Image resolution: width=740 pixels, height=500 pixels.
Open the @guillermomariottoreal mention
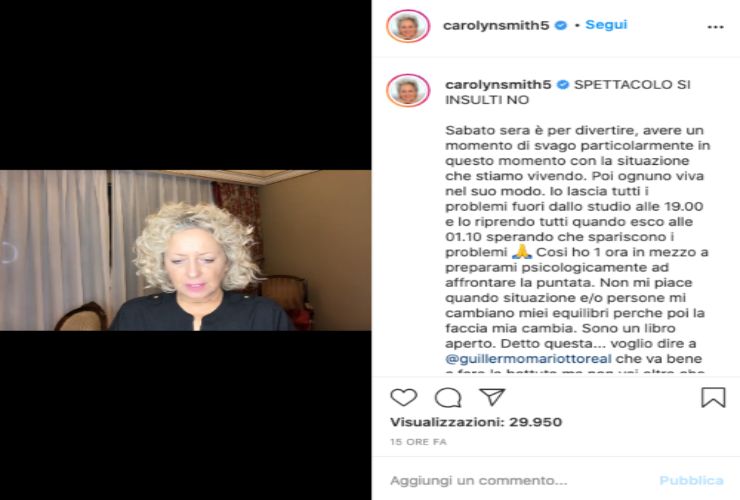tap(528, 359)
